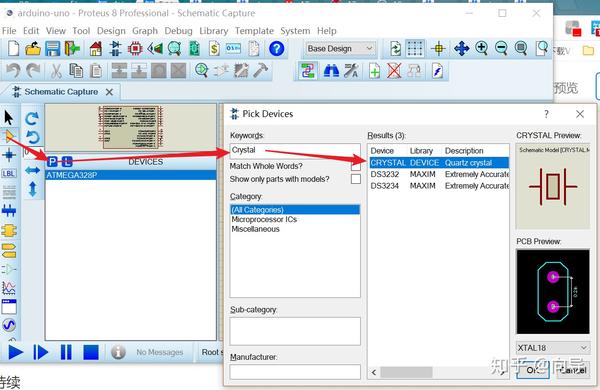This screenshot has height=390, width=600.
Task: Click the Copy to clipboard icon
Action: (x=76, y=71)
